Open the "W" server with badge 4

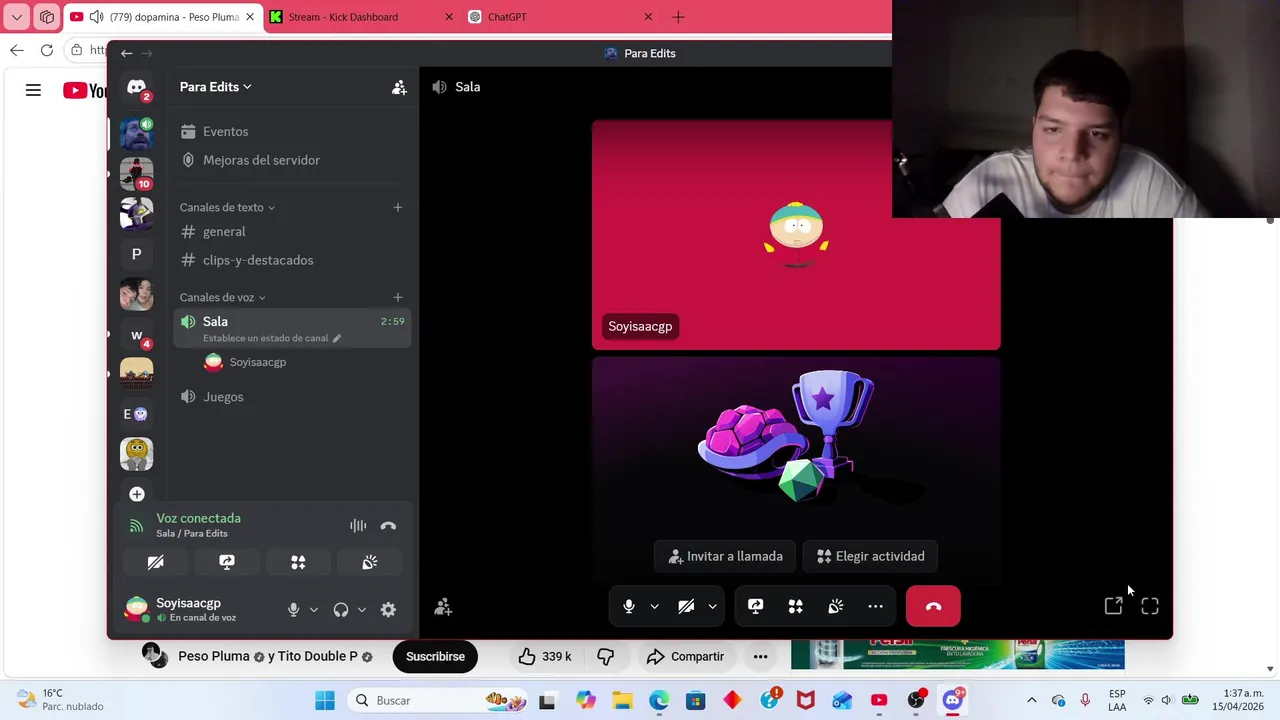click(x=137, y=335)
